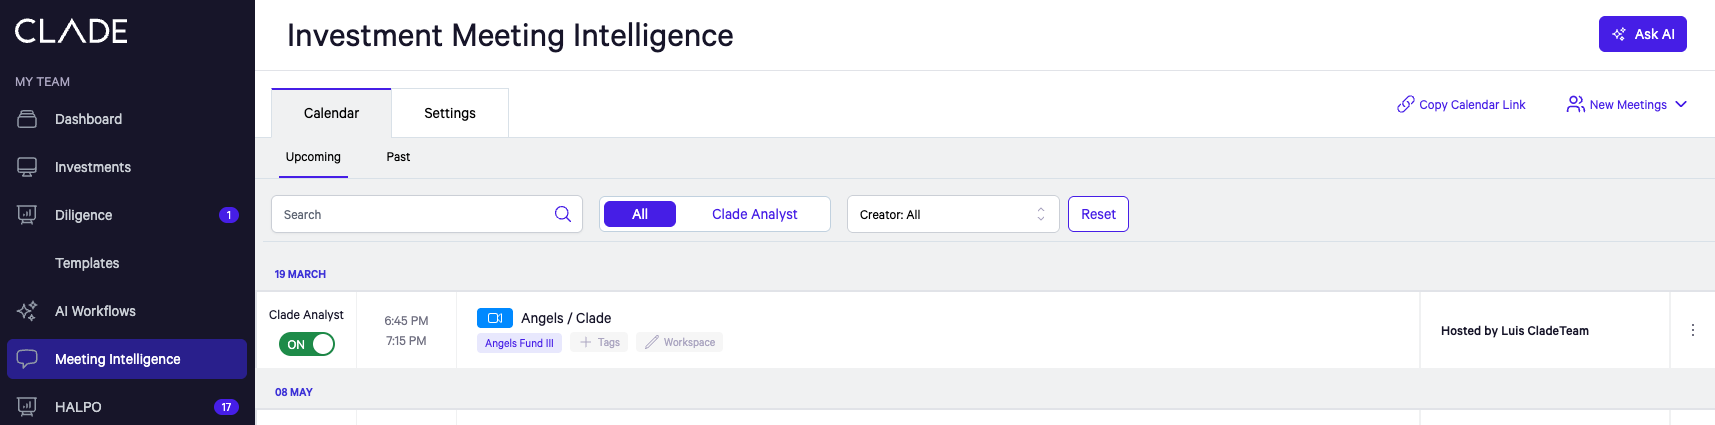1715x425 pixels.
Task: Click the video camera icon beside Angels / Clade
Action: click(x=494, y=318)
